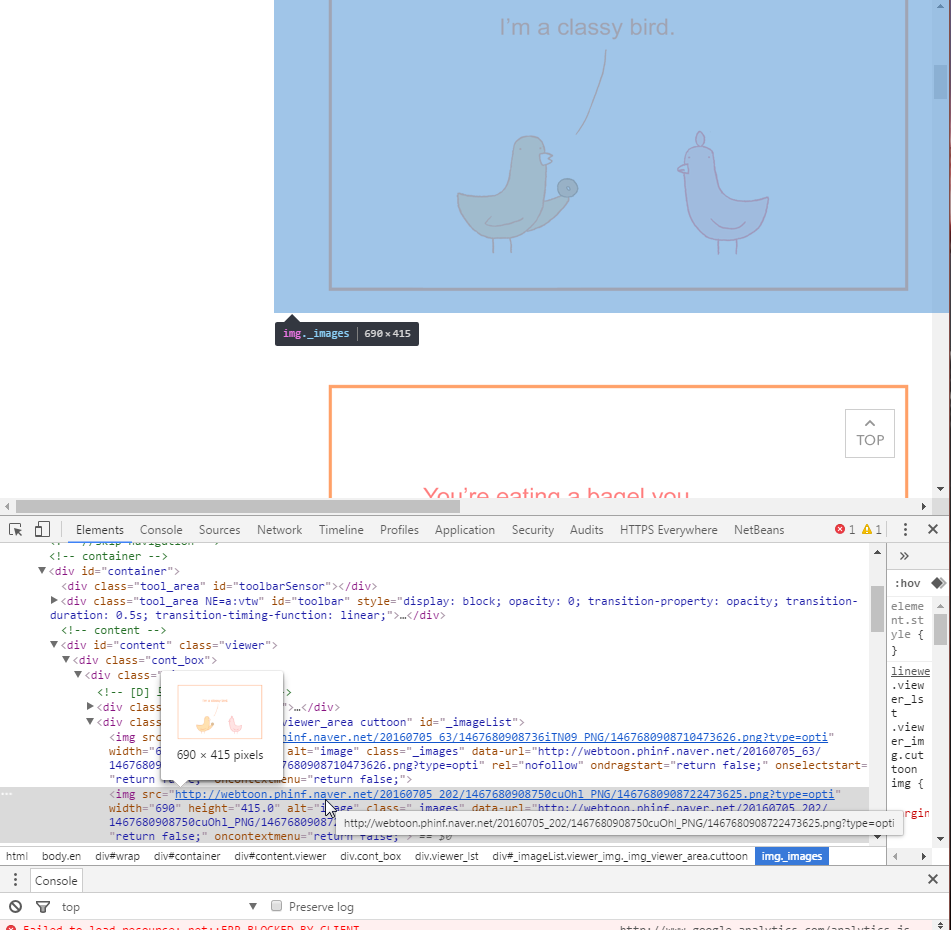This screenshot has width=951, height=930.
Task: Select div#_imageList breadcrumb item
Action: 620,856
